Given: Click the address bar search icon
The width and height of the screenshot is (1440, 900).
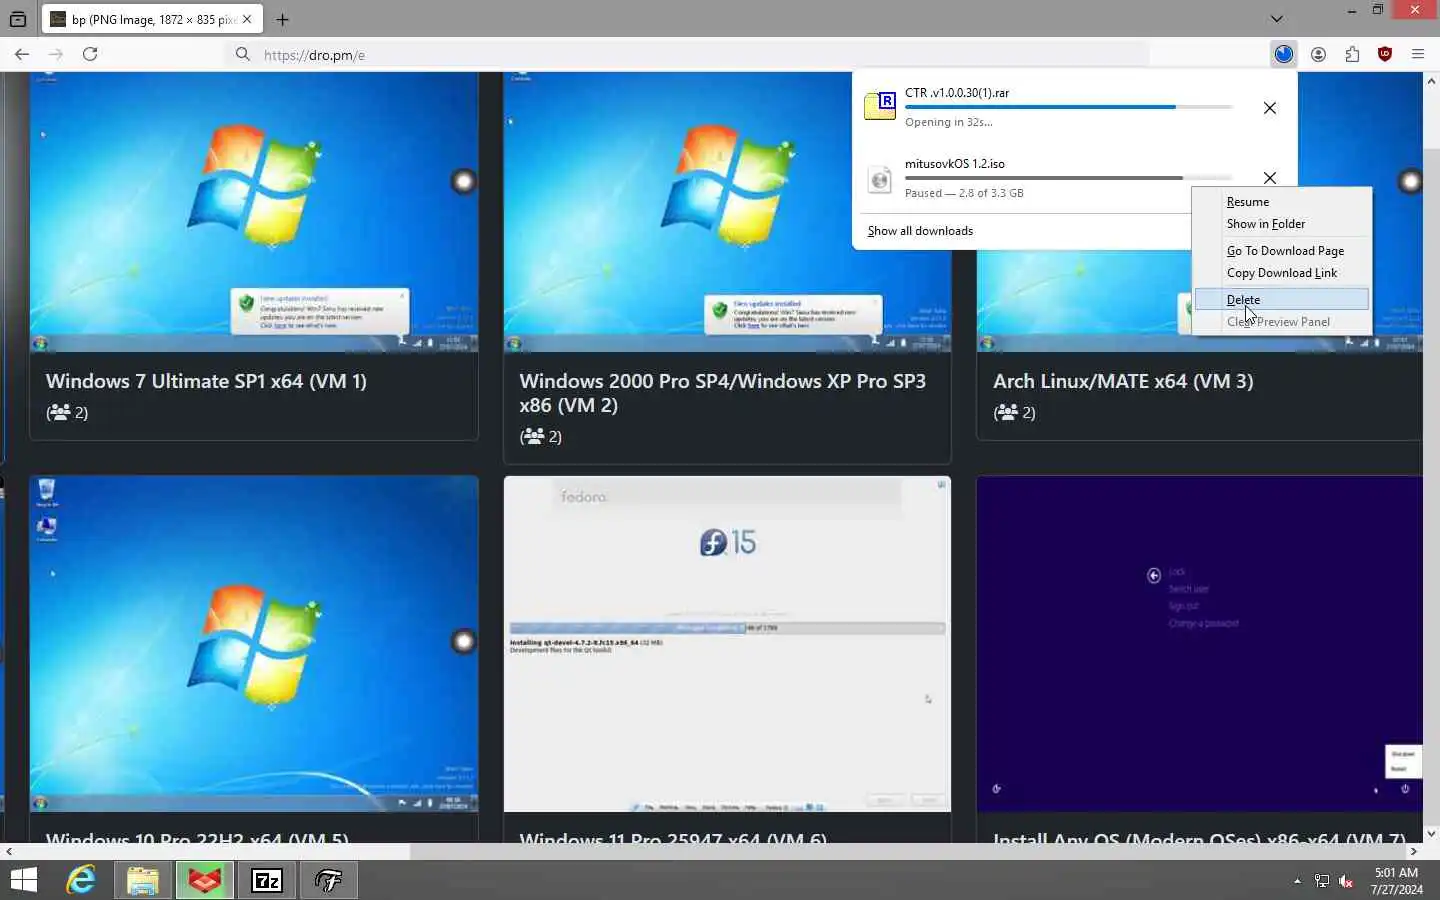Looking at the screenshot, I should (243, 54).
